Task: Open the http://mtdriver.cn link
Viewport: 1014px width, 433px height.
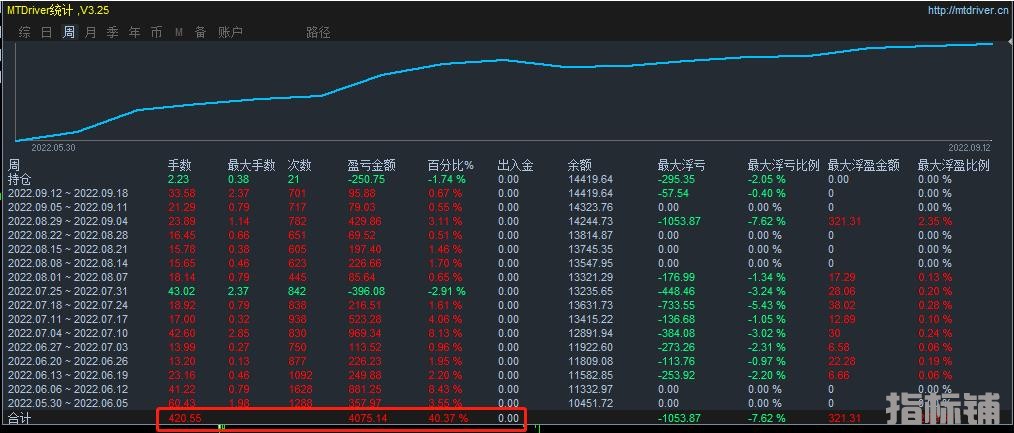Action: click(x=968, y=10)
